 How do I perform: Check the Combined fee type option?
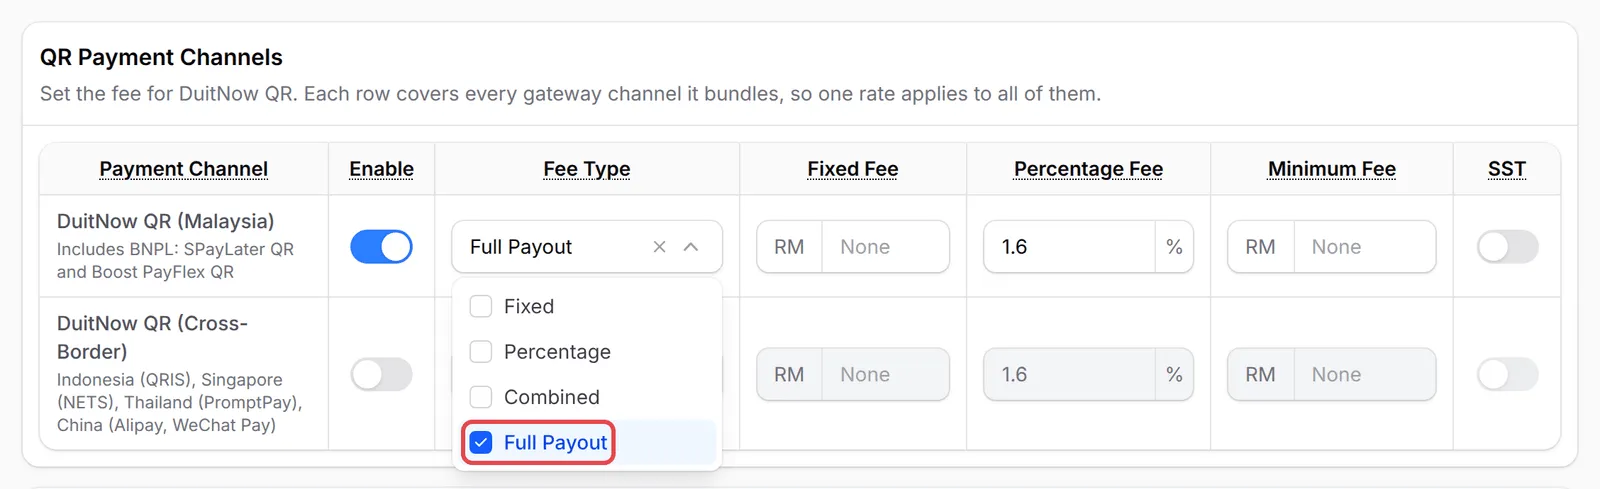[x=481, y=397]
